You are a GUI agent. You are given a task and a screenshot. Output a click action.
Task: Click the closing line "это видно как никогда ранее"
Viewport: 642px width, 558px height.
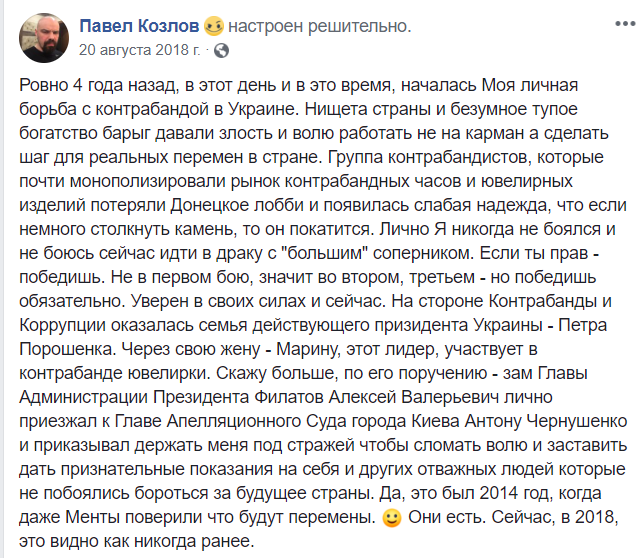coord(137,541)
